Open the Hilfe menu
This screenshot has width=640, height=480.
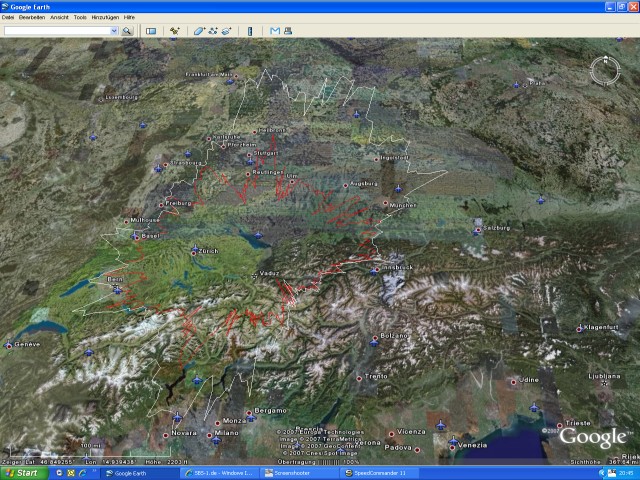tap(129, 17)
